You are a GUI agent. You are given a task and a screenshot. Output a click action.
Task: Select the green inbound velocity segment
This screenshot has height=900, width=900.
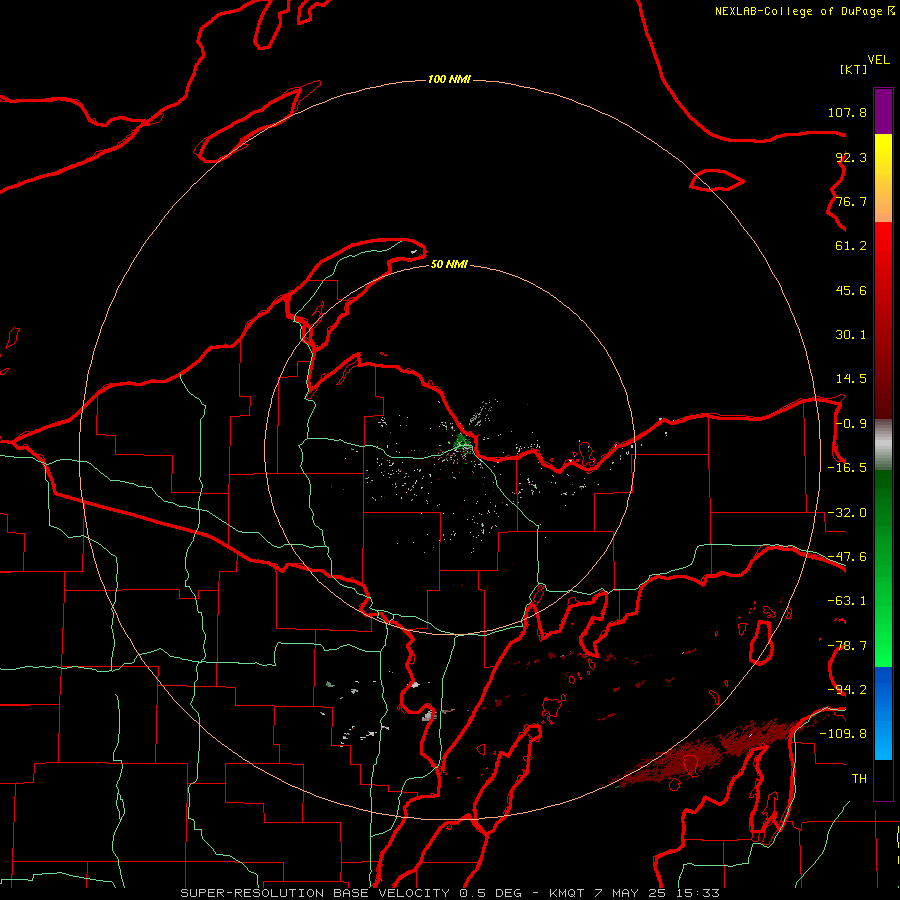(883, 568)
